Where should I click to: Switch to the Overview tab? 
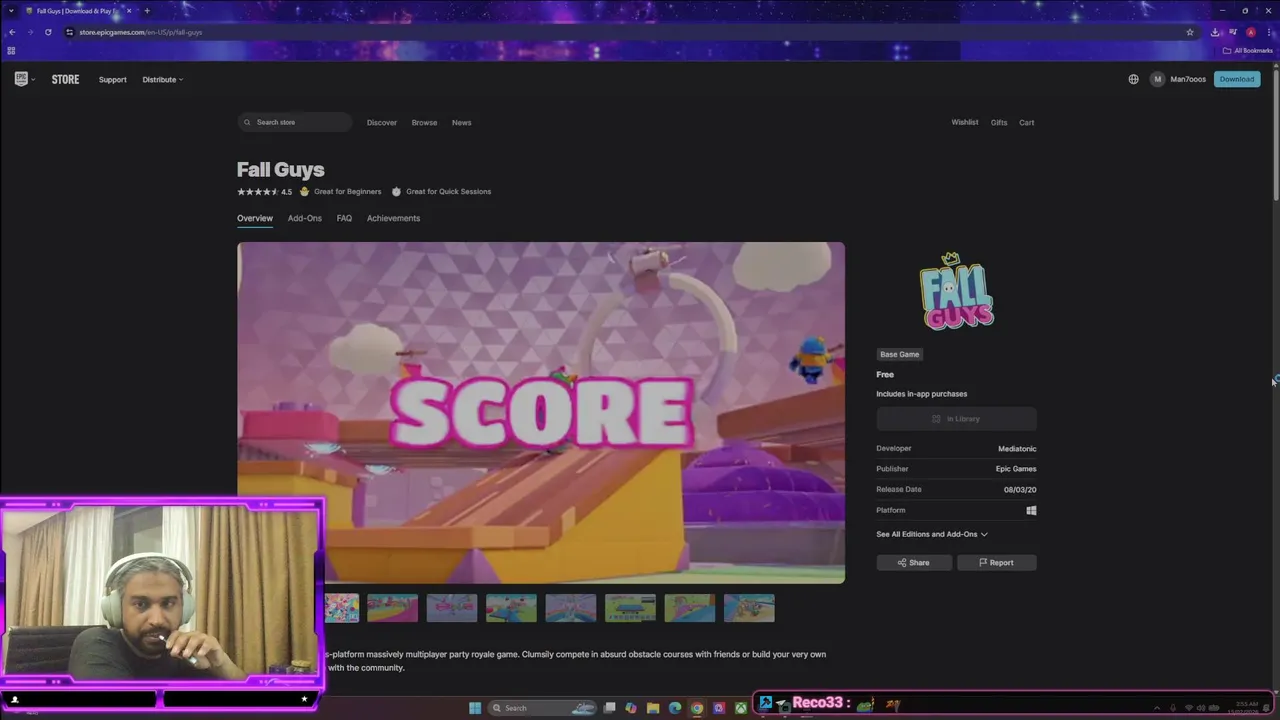[x=255, y=218]
